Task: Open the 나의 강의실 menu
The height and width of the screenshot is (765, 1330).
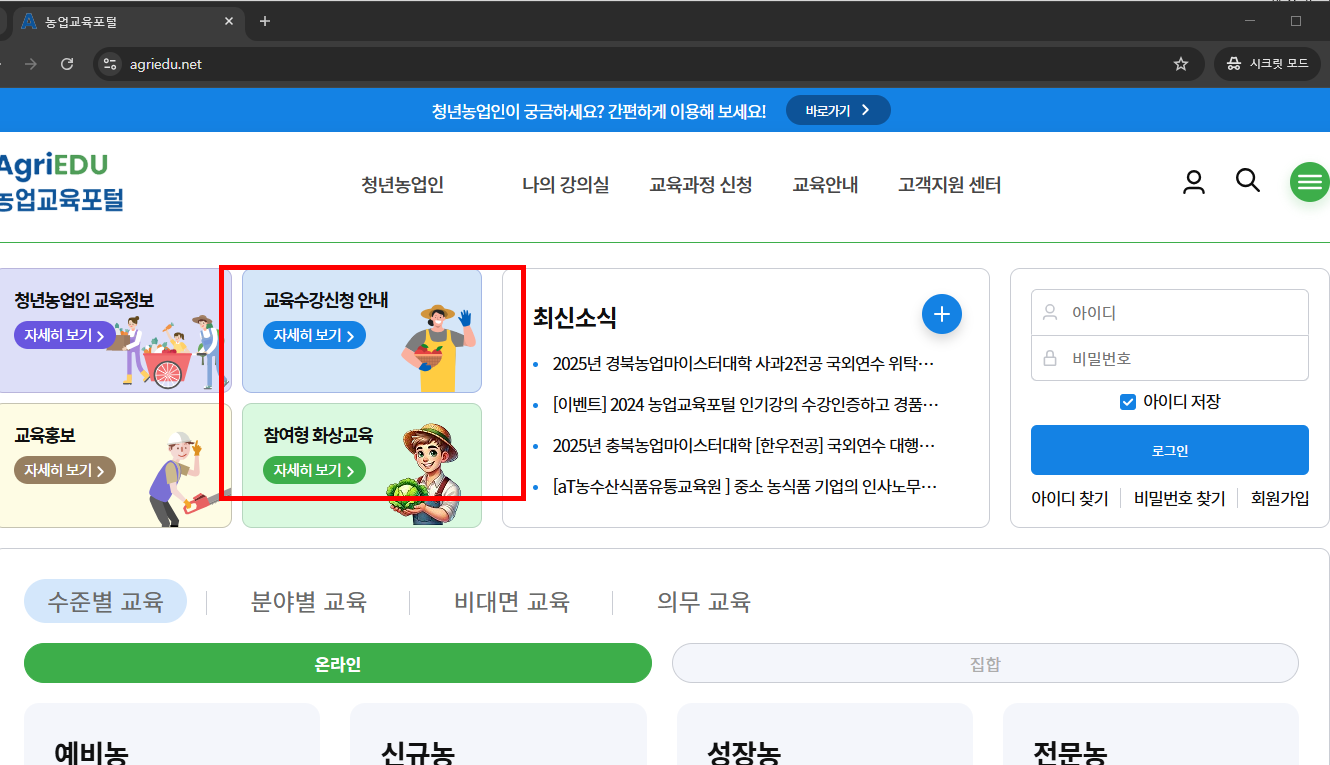Action: pos(565,185)
